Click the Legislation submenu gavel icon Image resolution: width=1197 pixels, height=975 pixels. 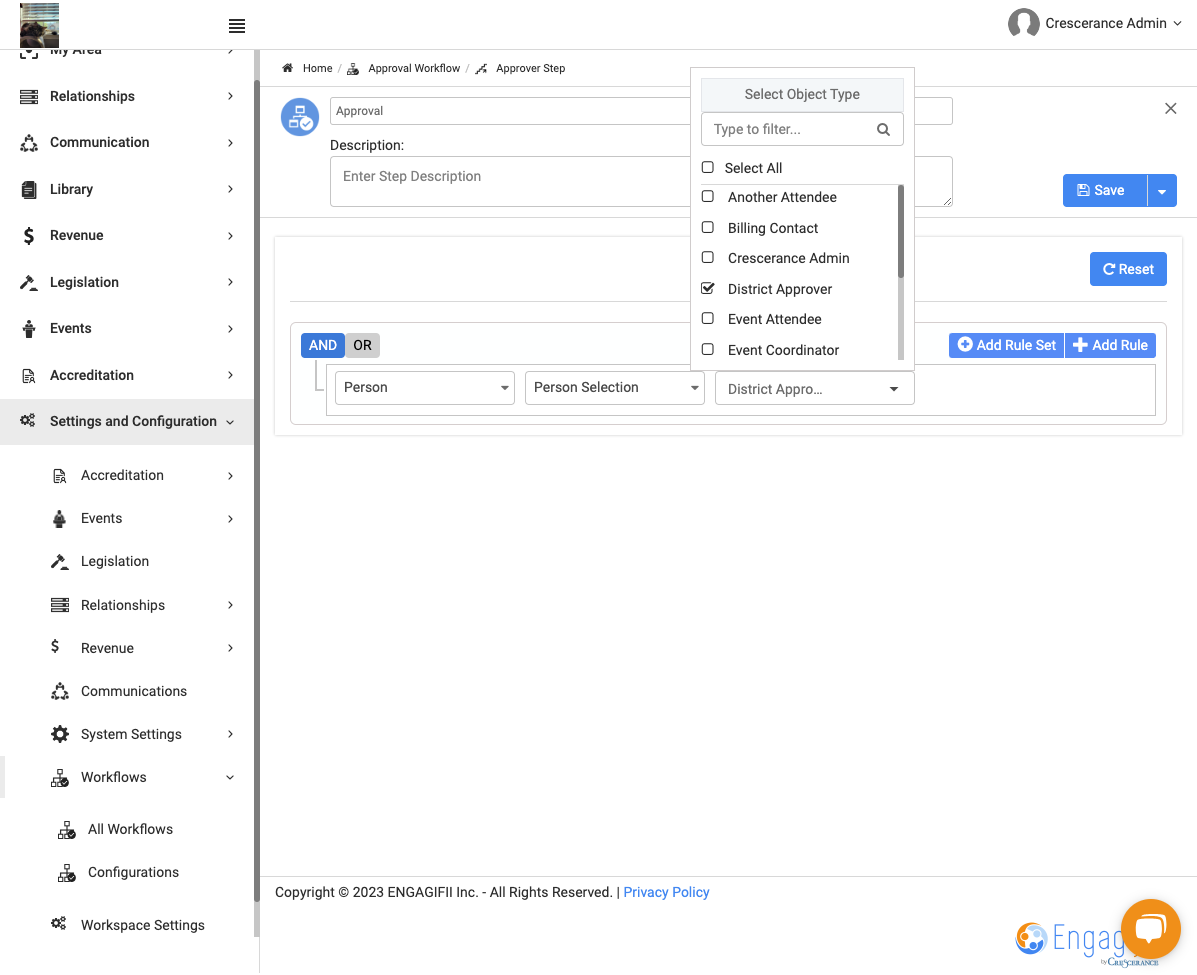pyautogui.click(x=60, y=562)
